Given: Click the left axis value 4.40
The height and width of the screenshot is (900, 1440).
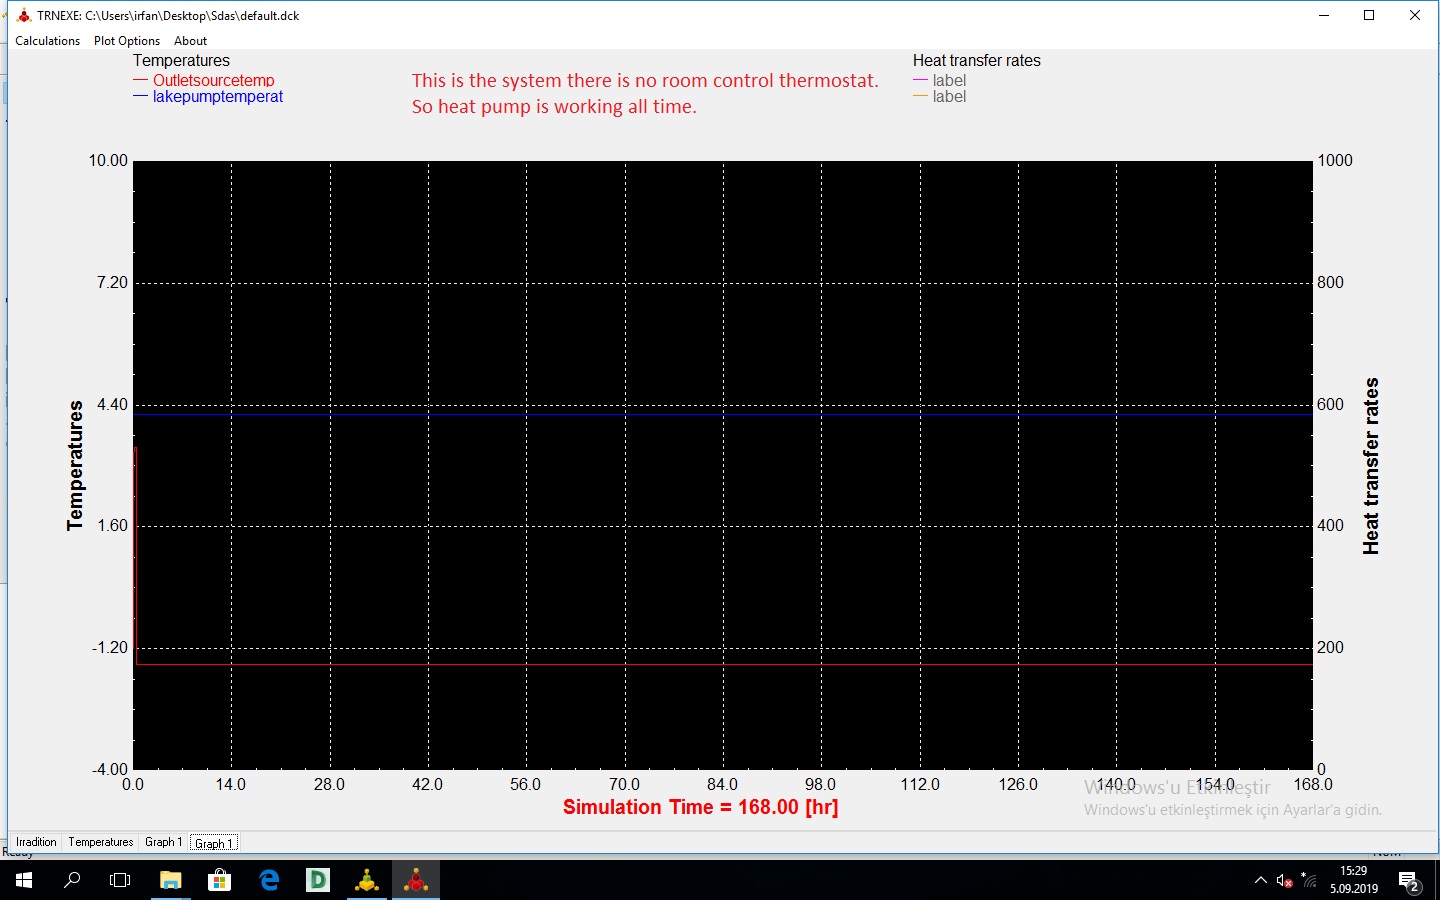Looking at the screenshot, I should click(112, 405).
